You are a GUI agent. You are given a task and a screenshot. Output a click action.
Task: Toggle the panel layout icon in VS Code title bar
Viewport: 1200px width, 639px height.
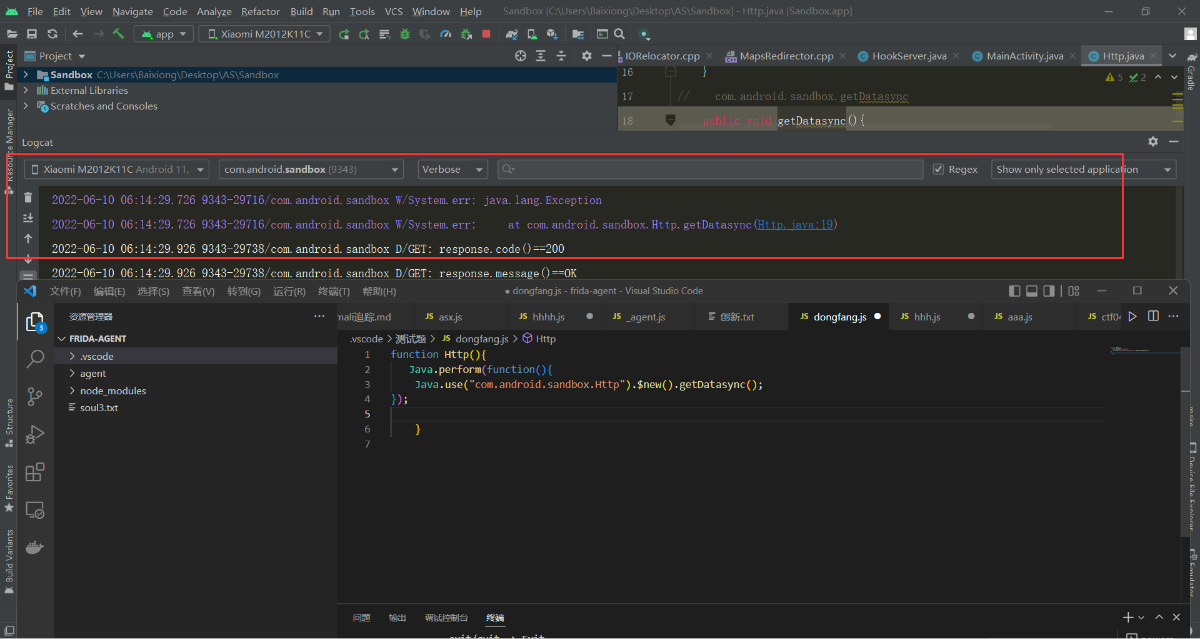[x=1034, y=291]
